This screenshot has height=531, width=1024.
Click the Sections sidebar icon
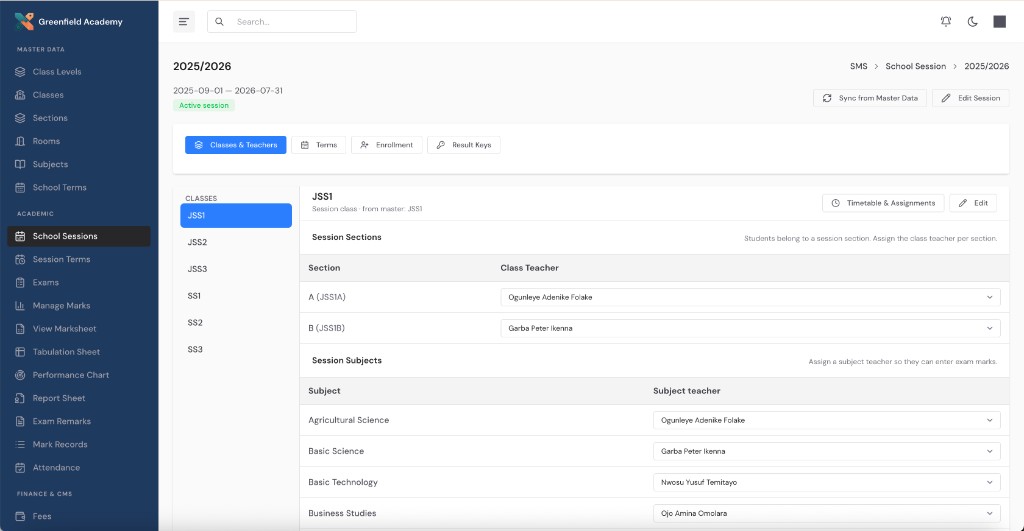[x=20, y=118]
